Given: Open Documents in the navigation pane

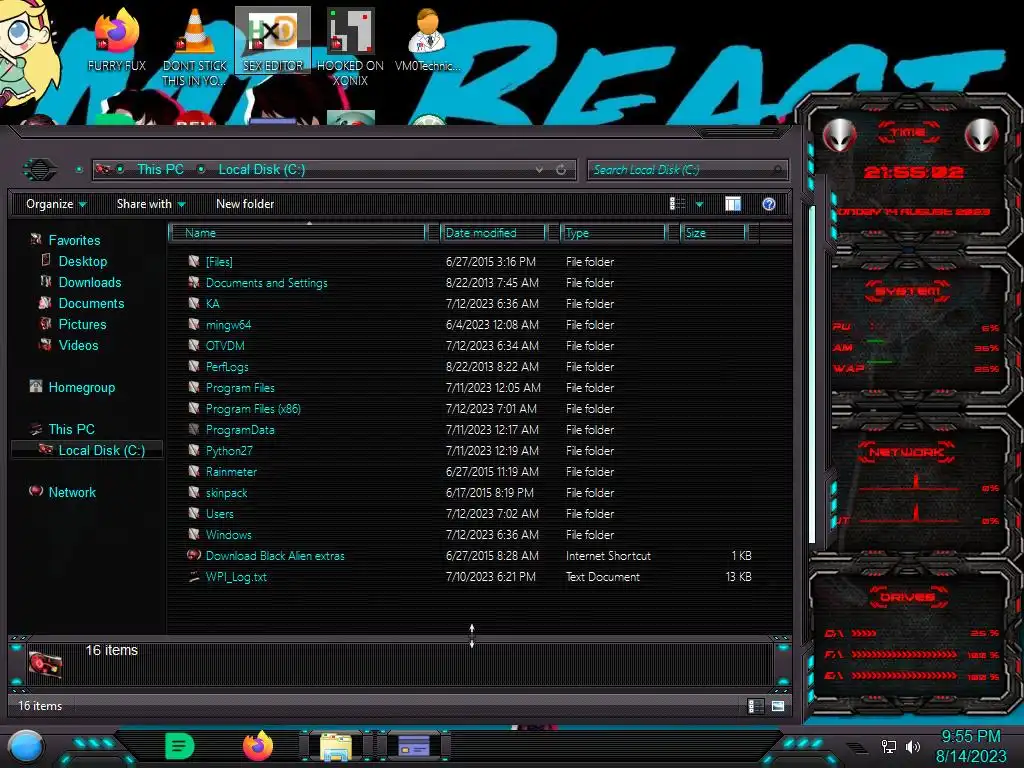Looking at the screenshot, I should (x=91, y=303).
